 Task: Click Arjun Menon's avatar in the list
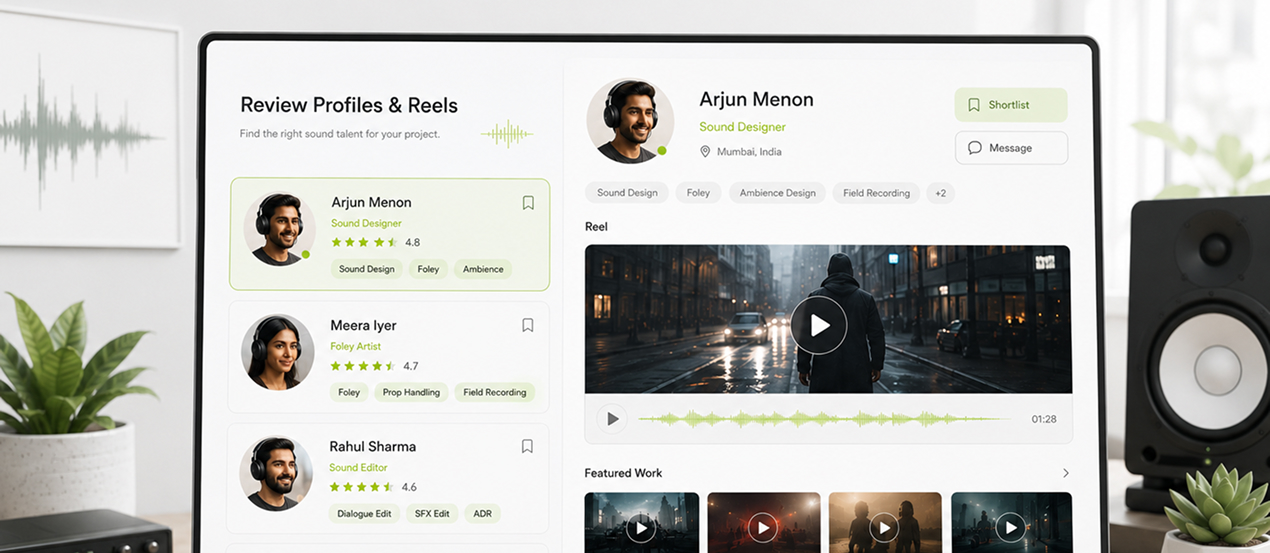tap(279, 229)
